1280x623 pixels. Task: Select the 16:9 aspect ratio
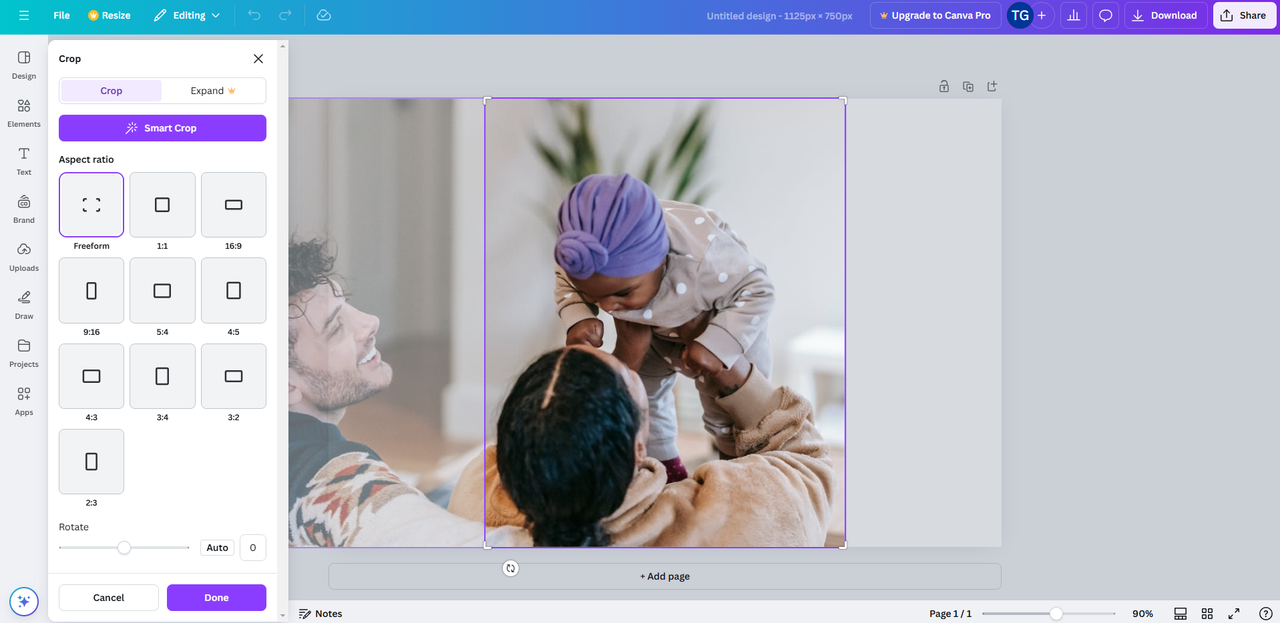[233, 204]
